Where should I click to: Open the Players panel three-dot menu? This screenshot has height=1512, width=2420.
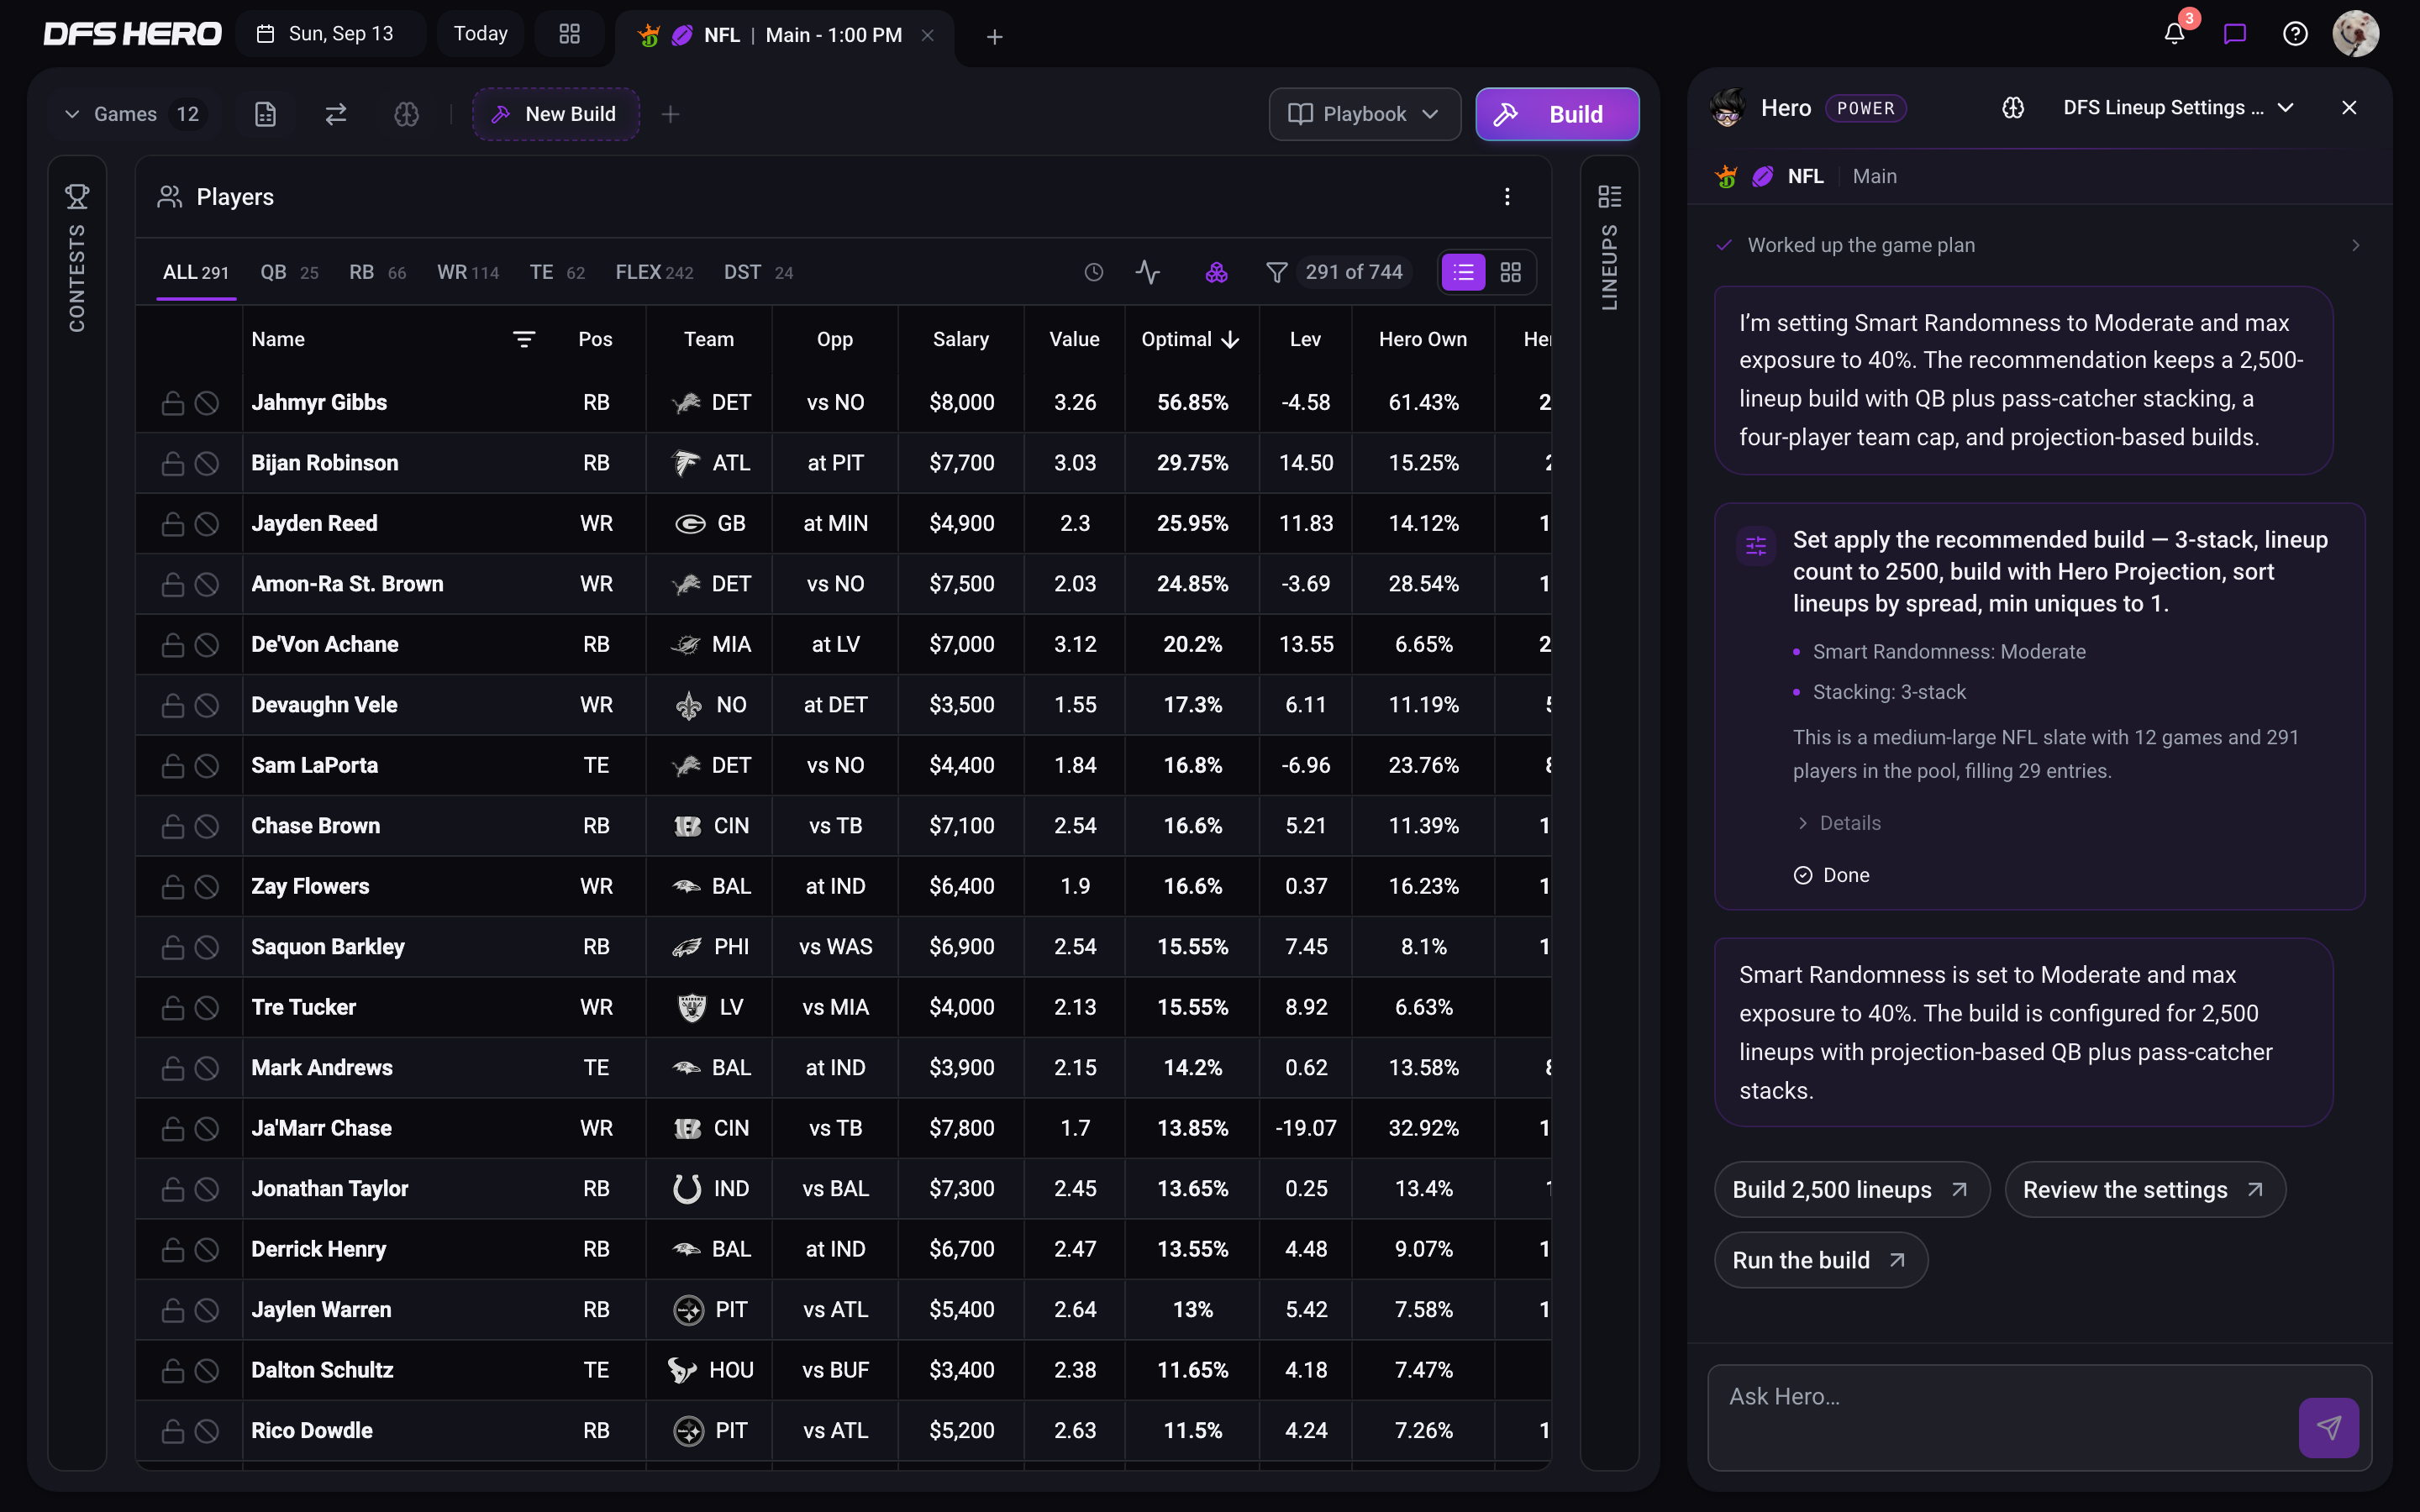tap(1507, 197)
